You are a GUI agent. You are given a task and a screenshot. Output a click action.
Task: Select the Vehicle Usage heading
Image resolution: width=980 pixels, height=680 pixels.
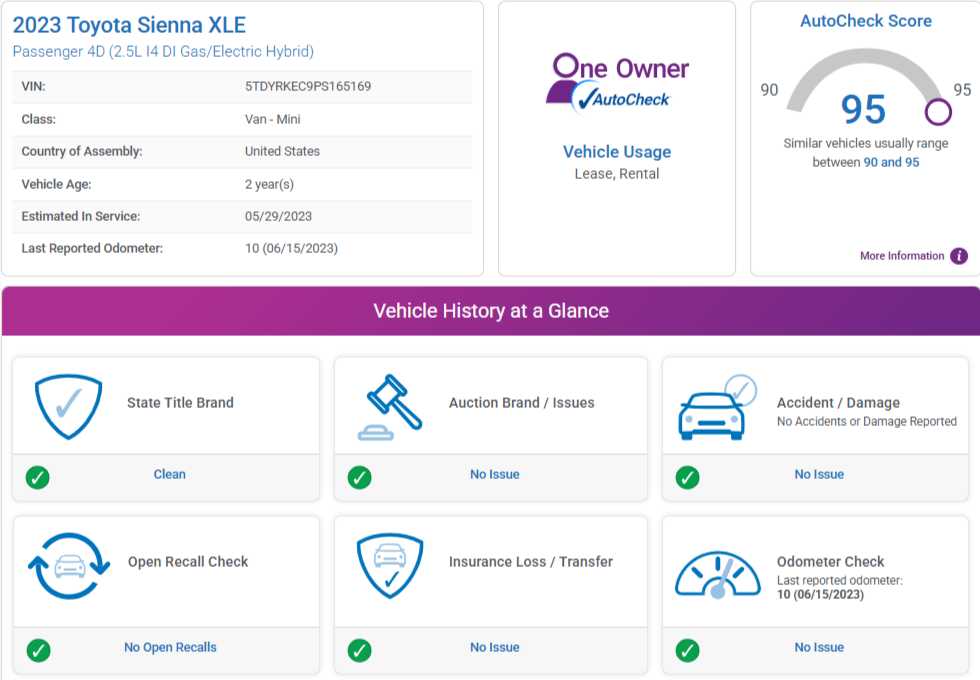click(617, 152)
